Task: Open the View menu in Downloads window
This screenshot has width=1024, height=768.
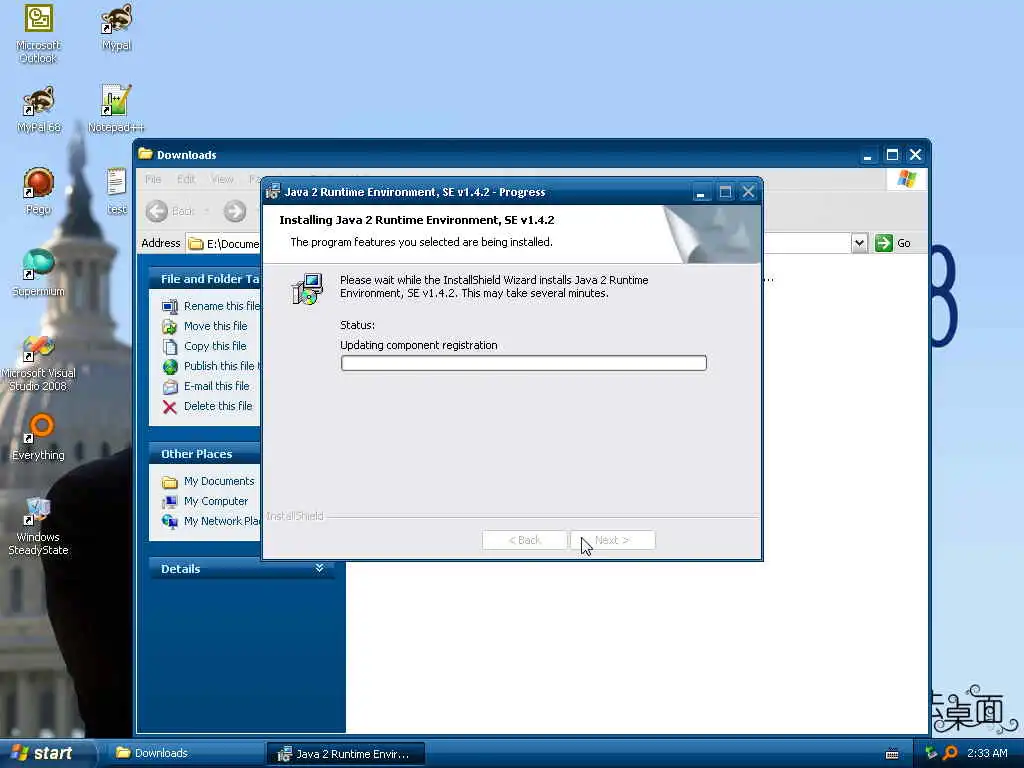Action: [x=222, y=179]
